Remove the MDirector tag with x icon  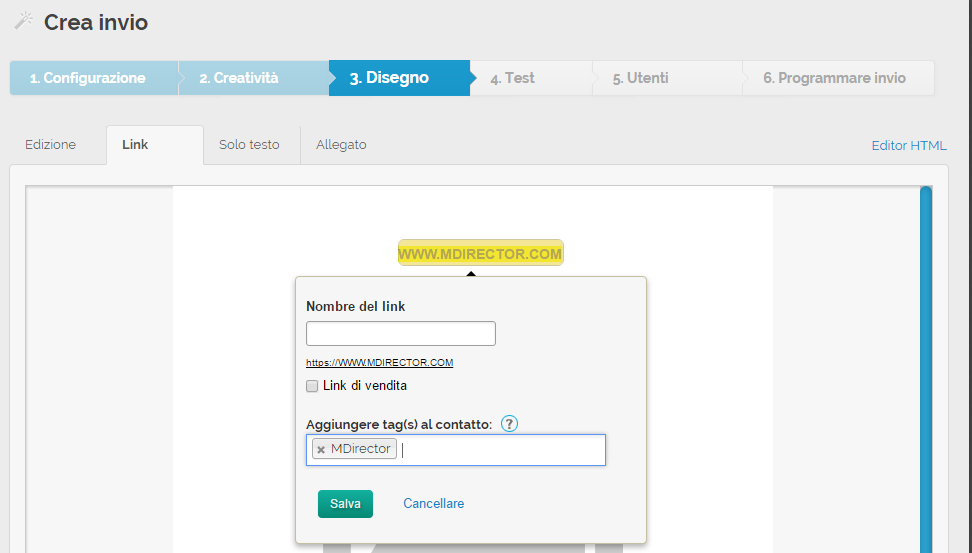tap(321, 450)
